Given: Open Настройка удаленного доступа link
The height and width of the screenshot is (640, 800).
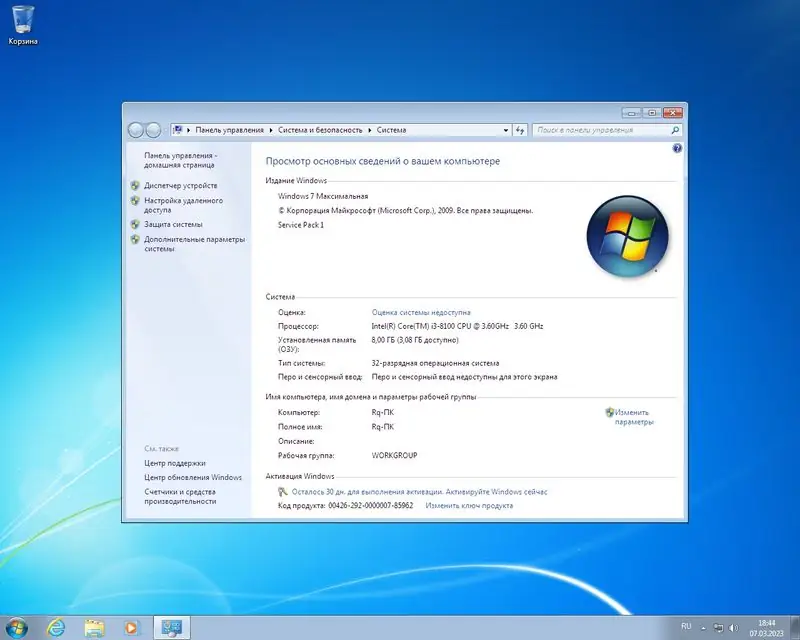Looking at the screenshot, I should tap(183, 205).
